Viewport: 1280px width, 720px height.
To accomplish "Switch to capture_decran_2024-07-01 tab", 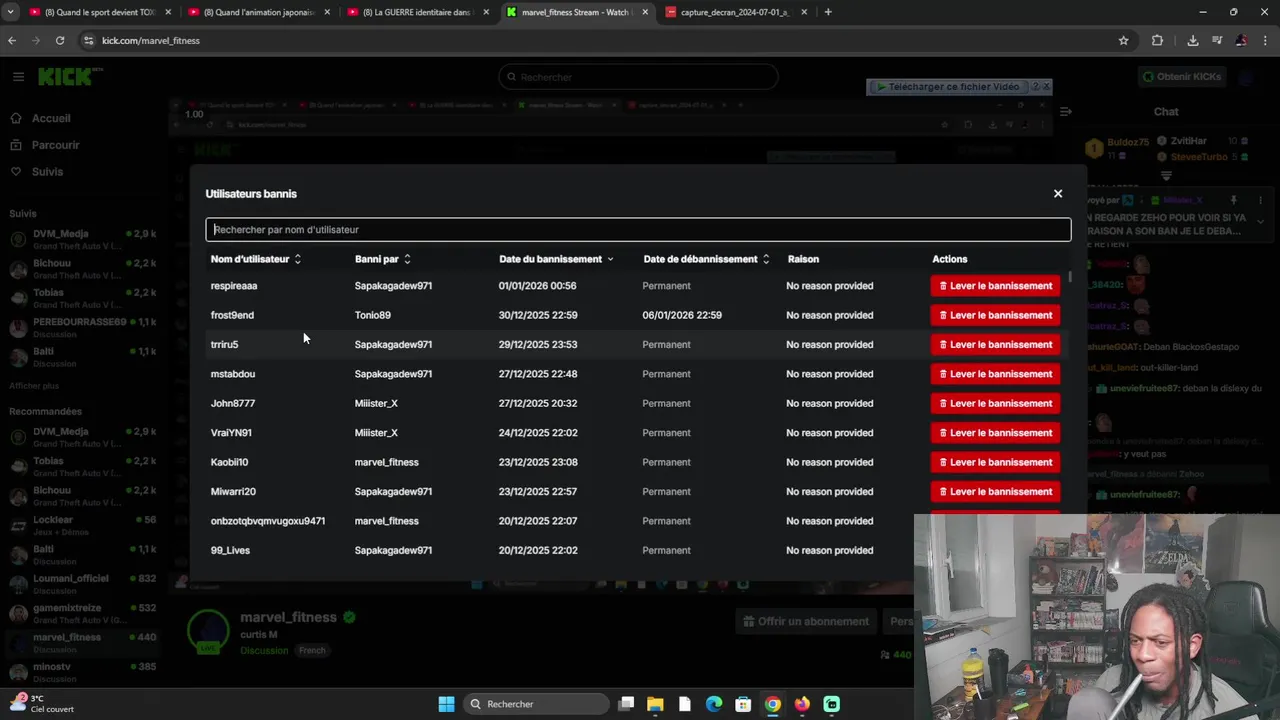I will pyautogui.click(x=735, y=12).
